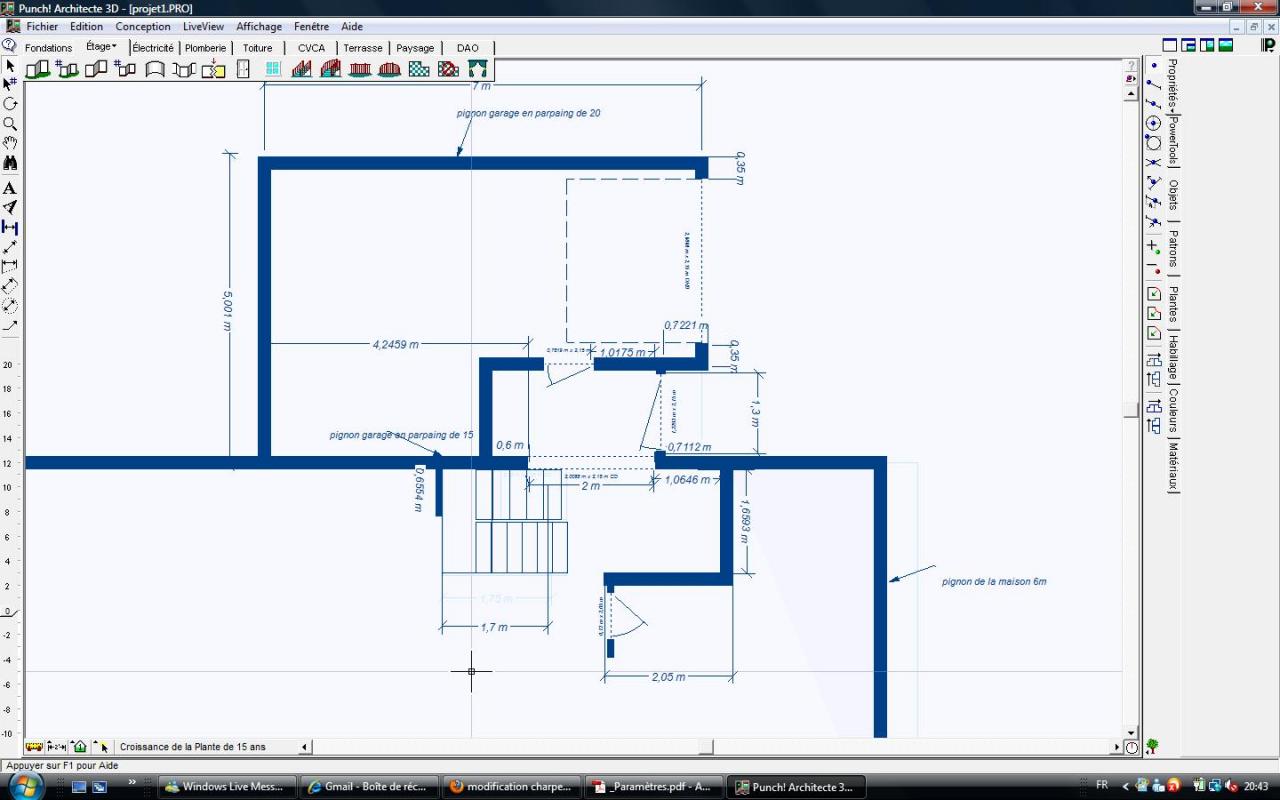The width and height of the screenshot is (1280, 800).
Task: Open the Conception menu
Action: (x=143, y=27)
